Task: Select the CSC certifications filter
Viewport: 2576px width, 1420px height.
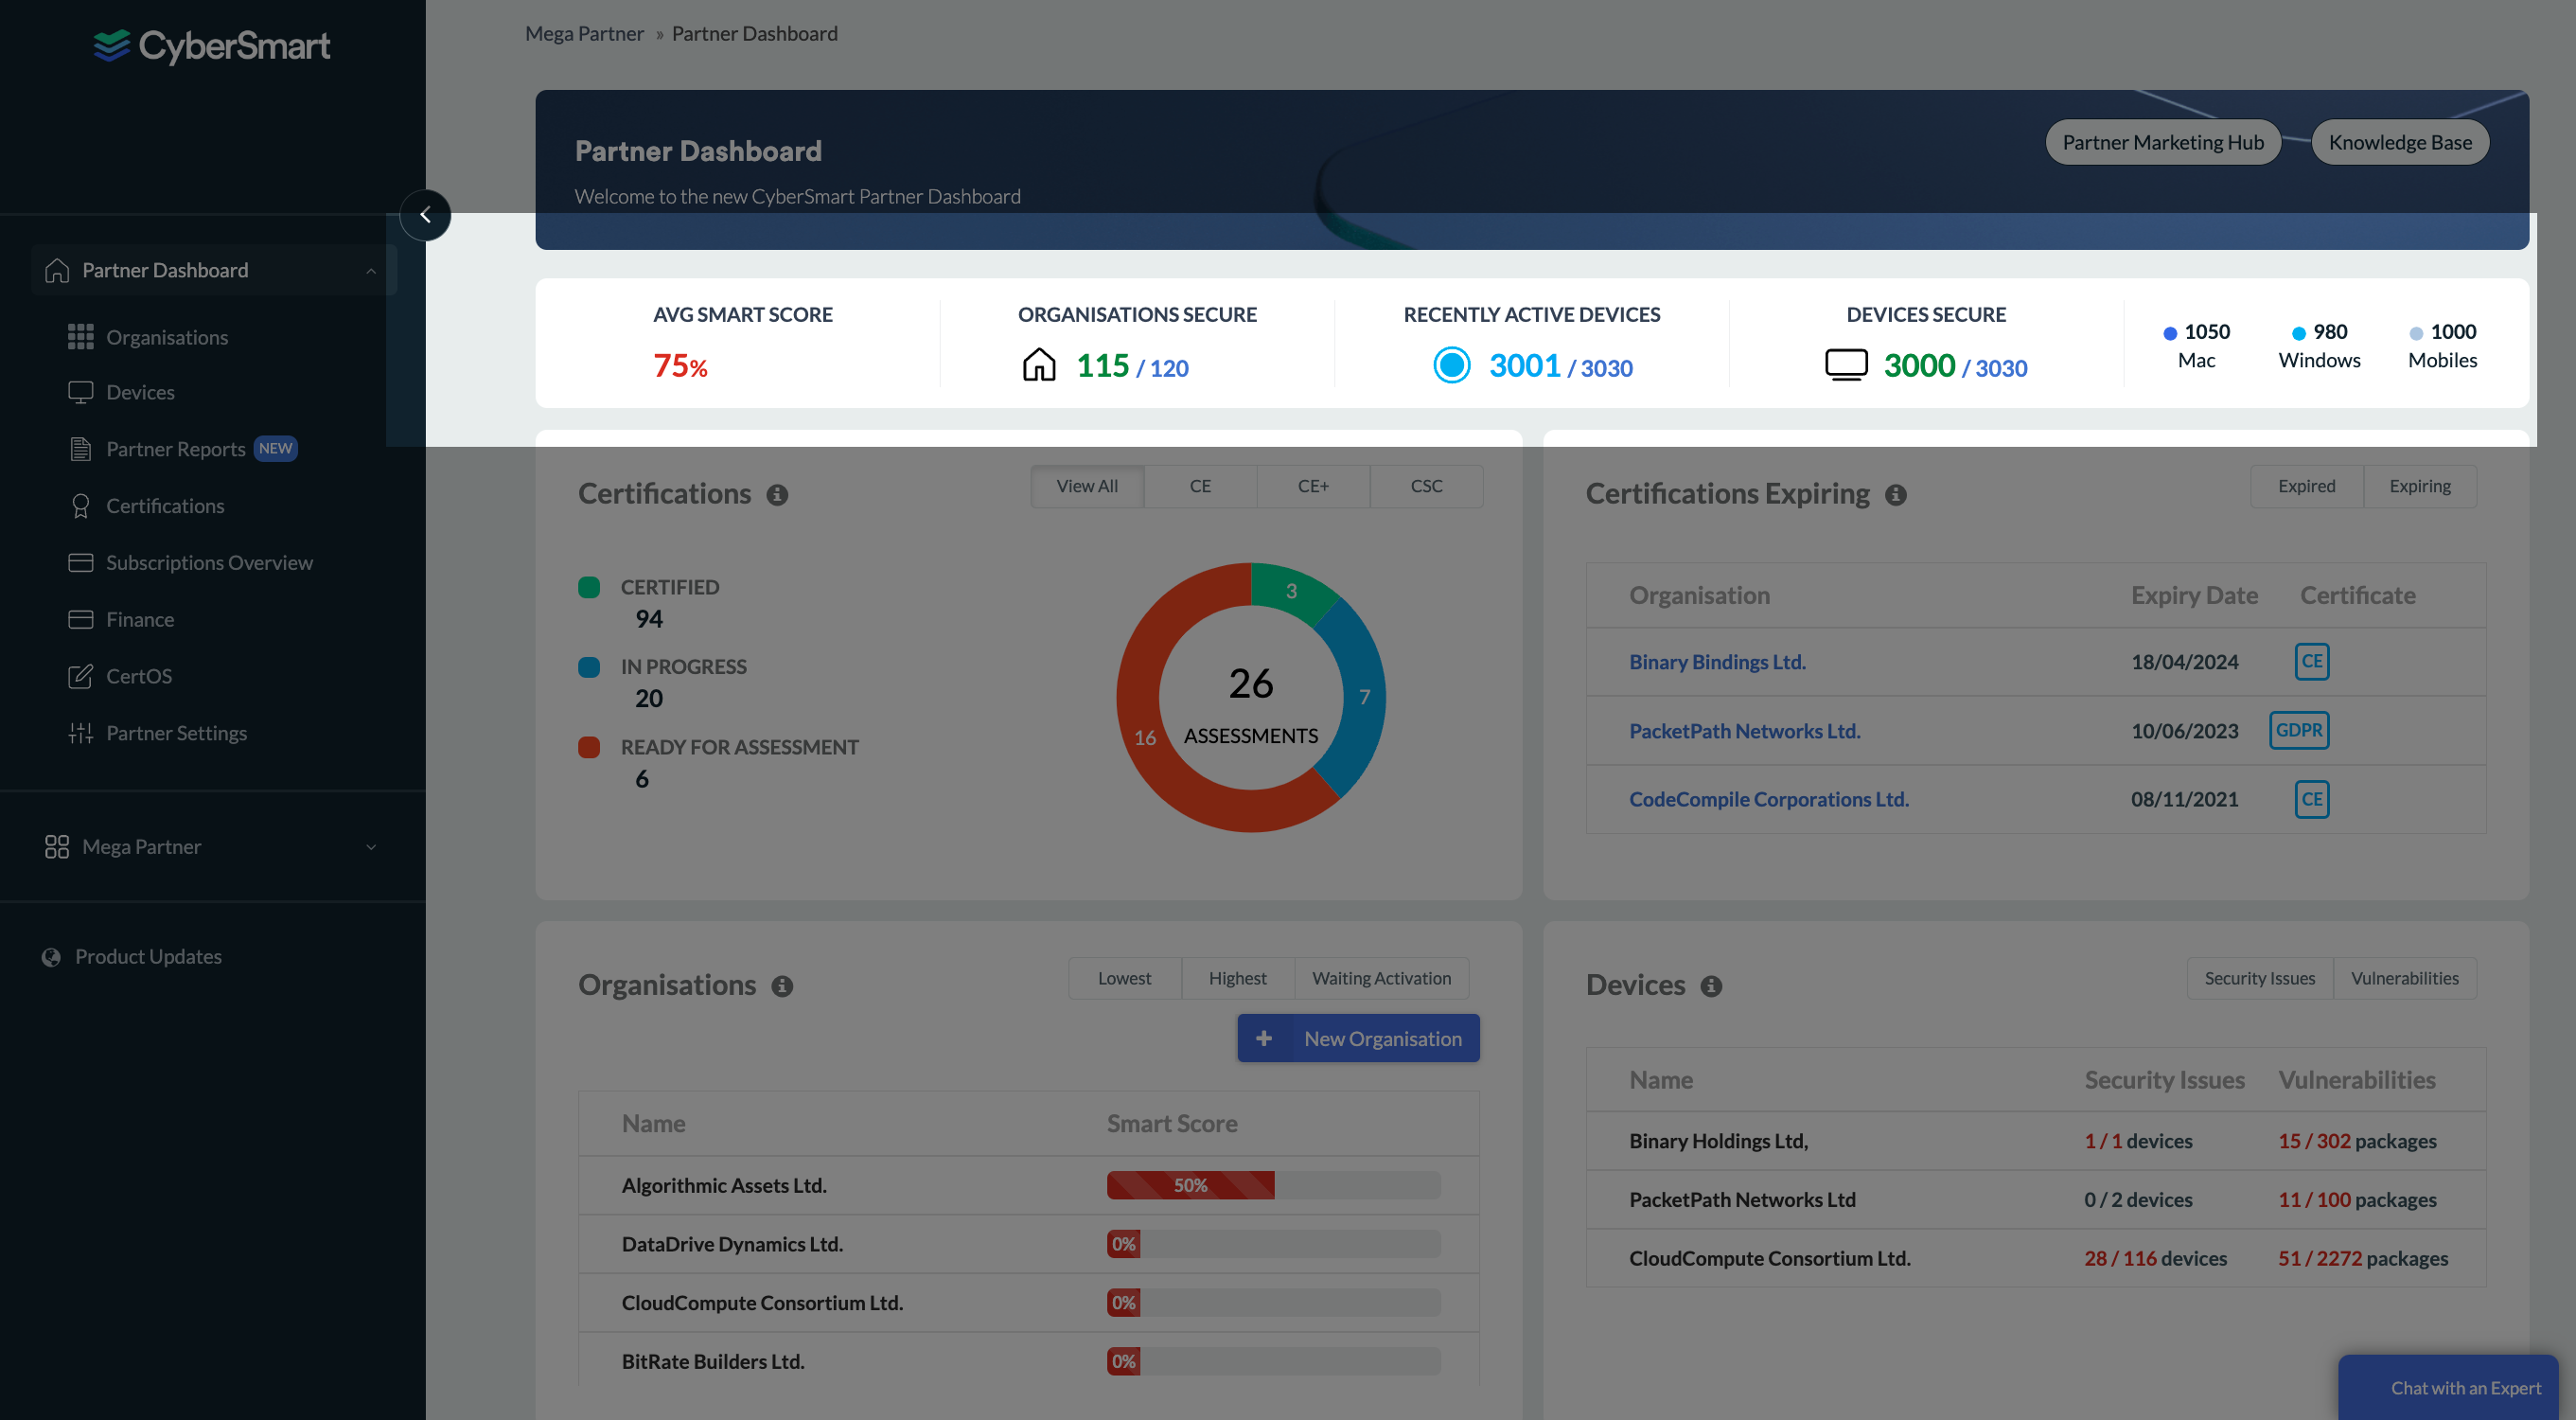Action: [x=1426, y=486]
